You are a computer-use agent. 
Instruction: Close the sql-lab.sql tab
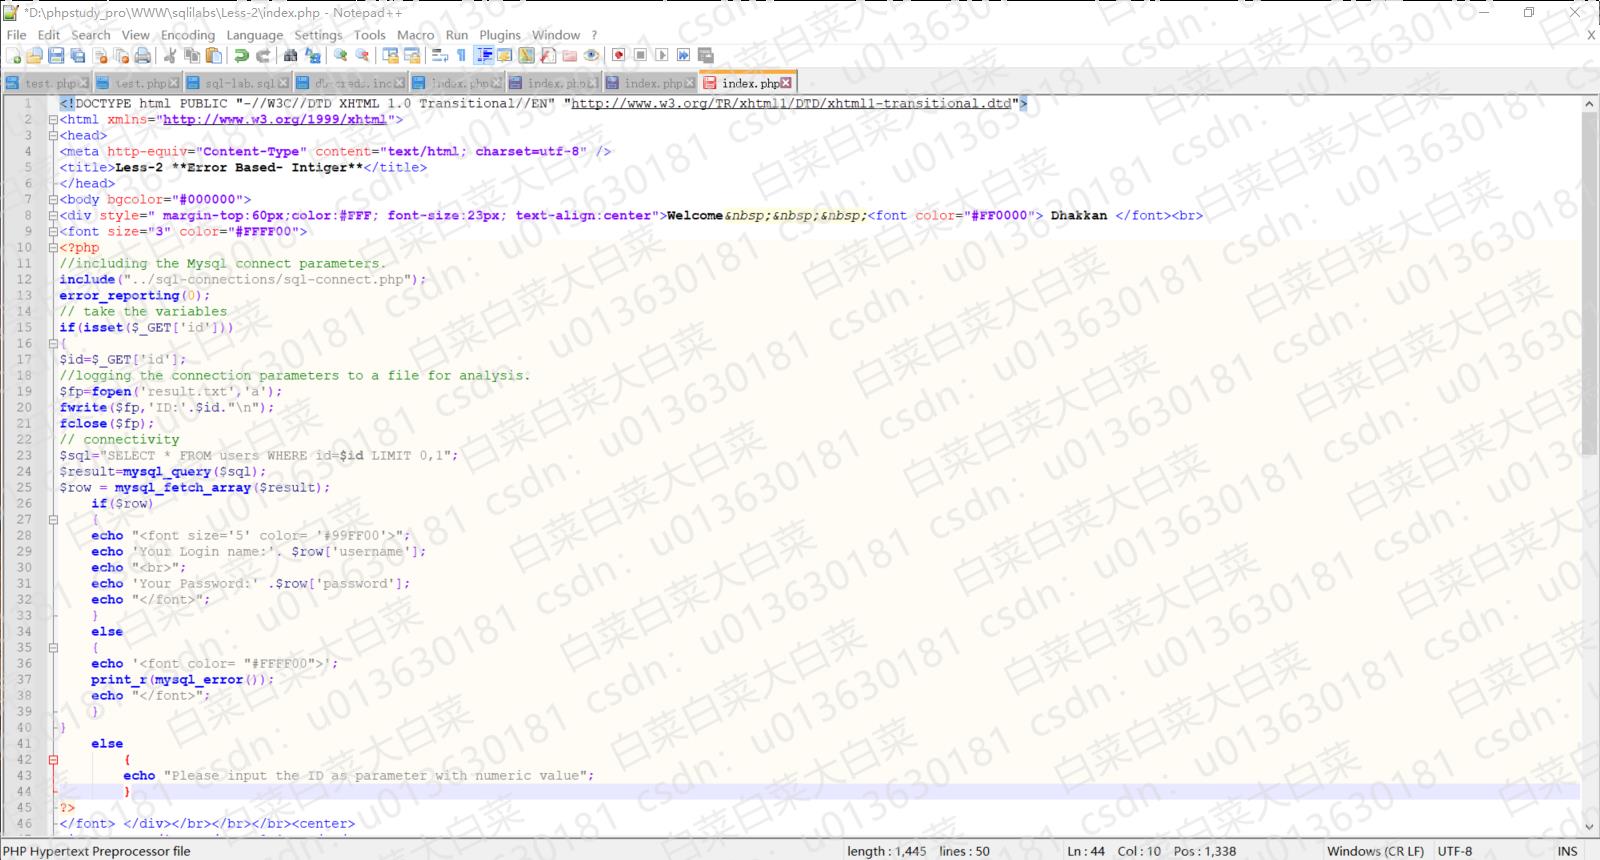pos(284,83)
